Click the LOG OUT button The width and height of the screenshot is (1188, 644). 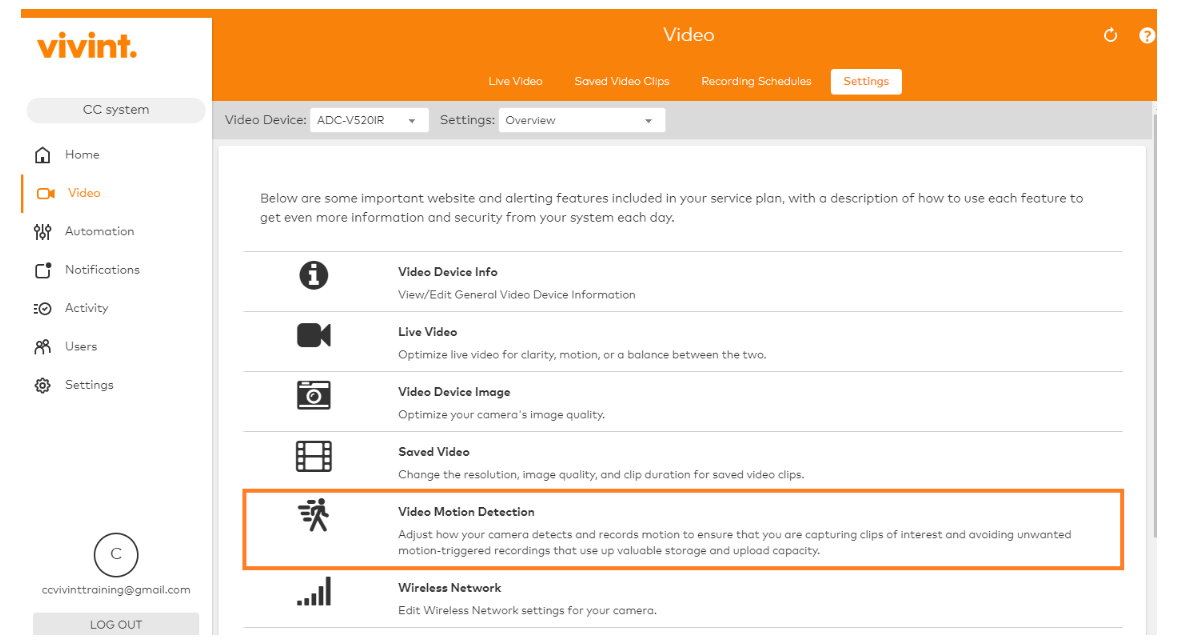tap(116, 623)
